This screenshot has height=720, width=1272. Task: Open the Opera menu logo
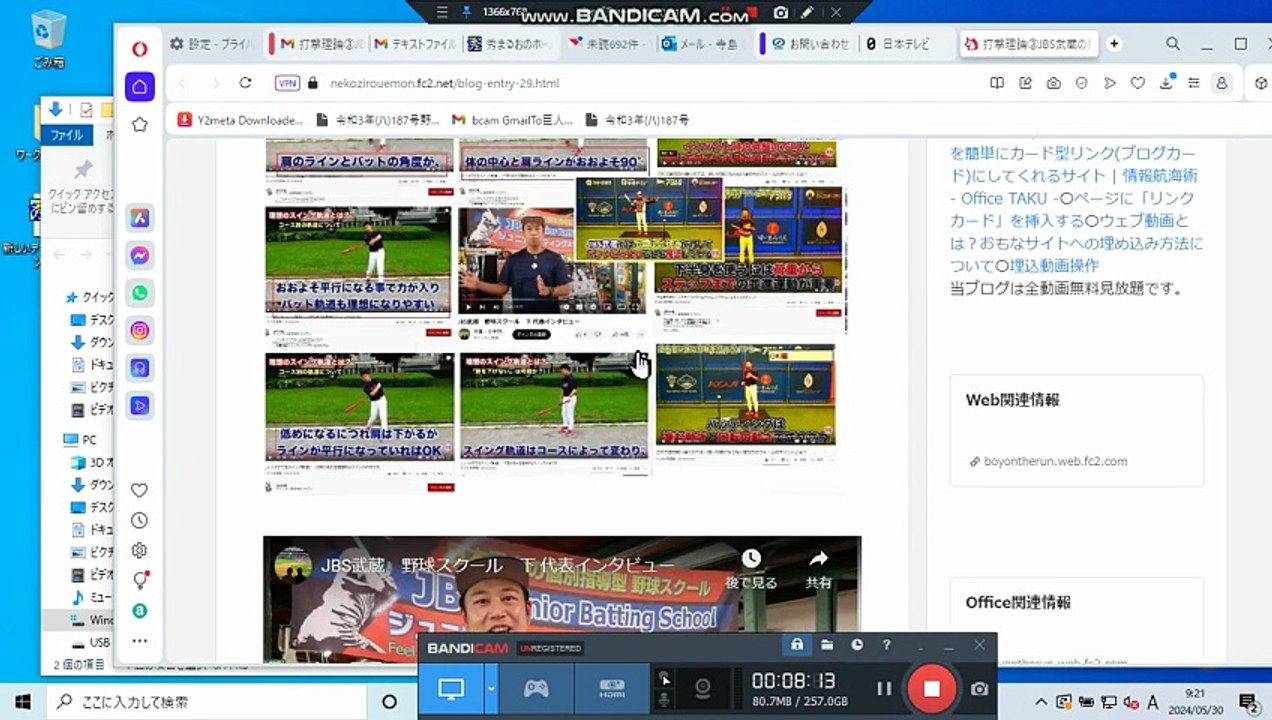[x=139, y=49]
